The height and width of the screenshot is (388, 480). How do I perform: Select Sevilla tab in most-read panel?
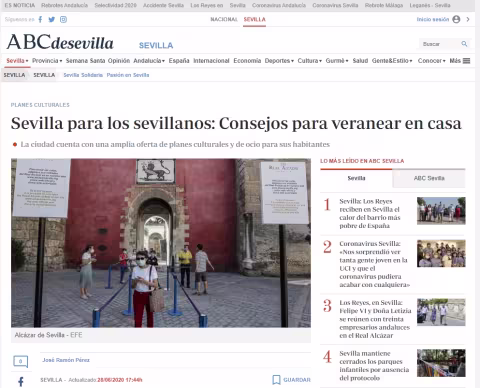356,178
